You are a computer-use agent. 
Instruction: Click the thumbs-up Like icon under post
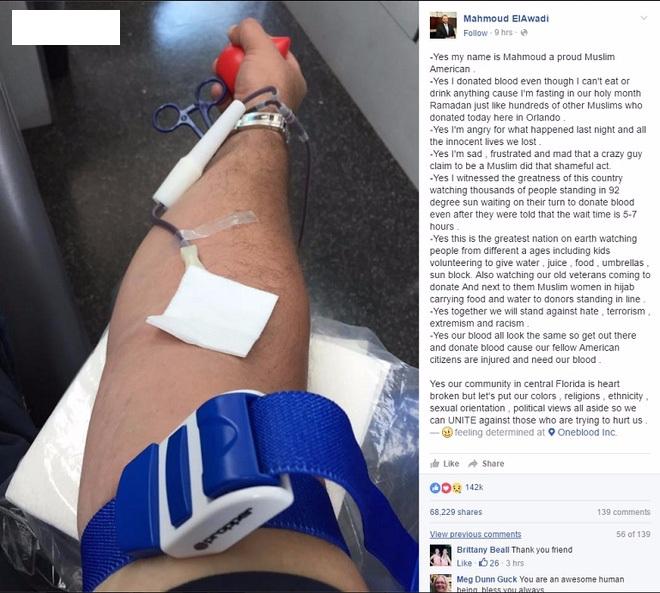(435, 463)
